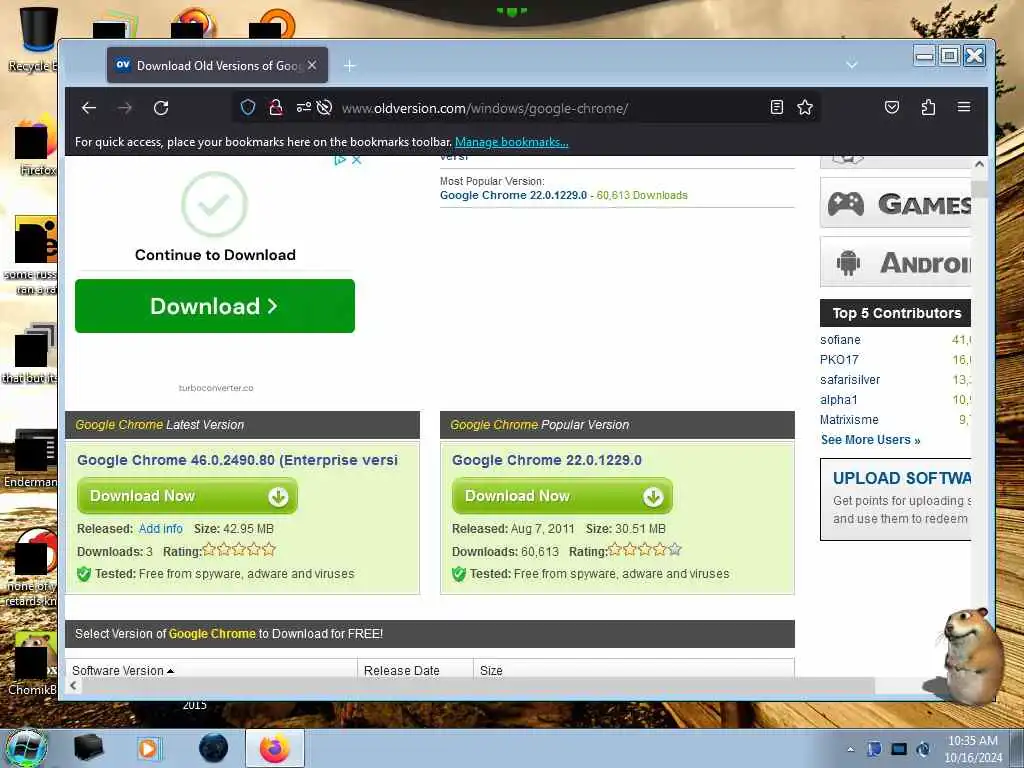The image size is (1024, 768).
Task: Click the insecure connection padlock icon
Action: pyautogui.click(x=276, y=107)
